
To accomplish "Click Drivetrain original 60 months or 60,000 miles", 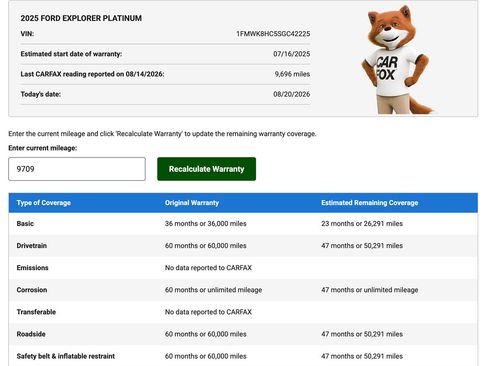I will click(206, 246).
